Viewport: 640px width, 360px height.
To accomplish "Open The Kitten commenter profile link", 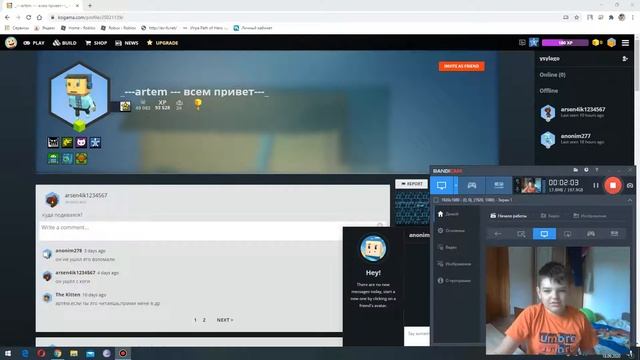I will click(x=68, y=295).
